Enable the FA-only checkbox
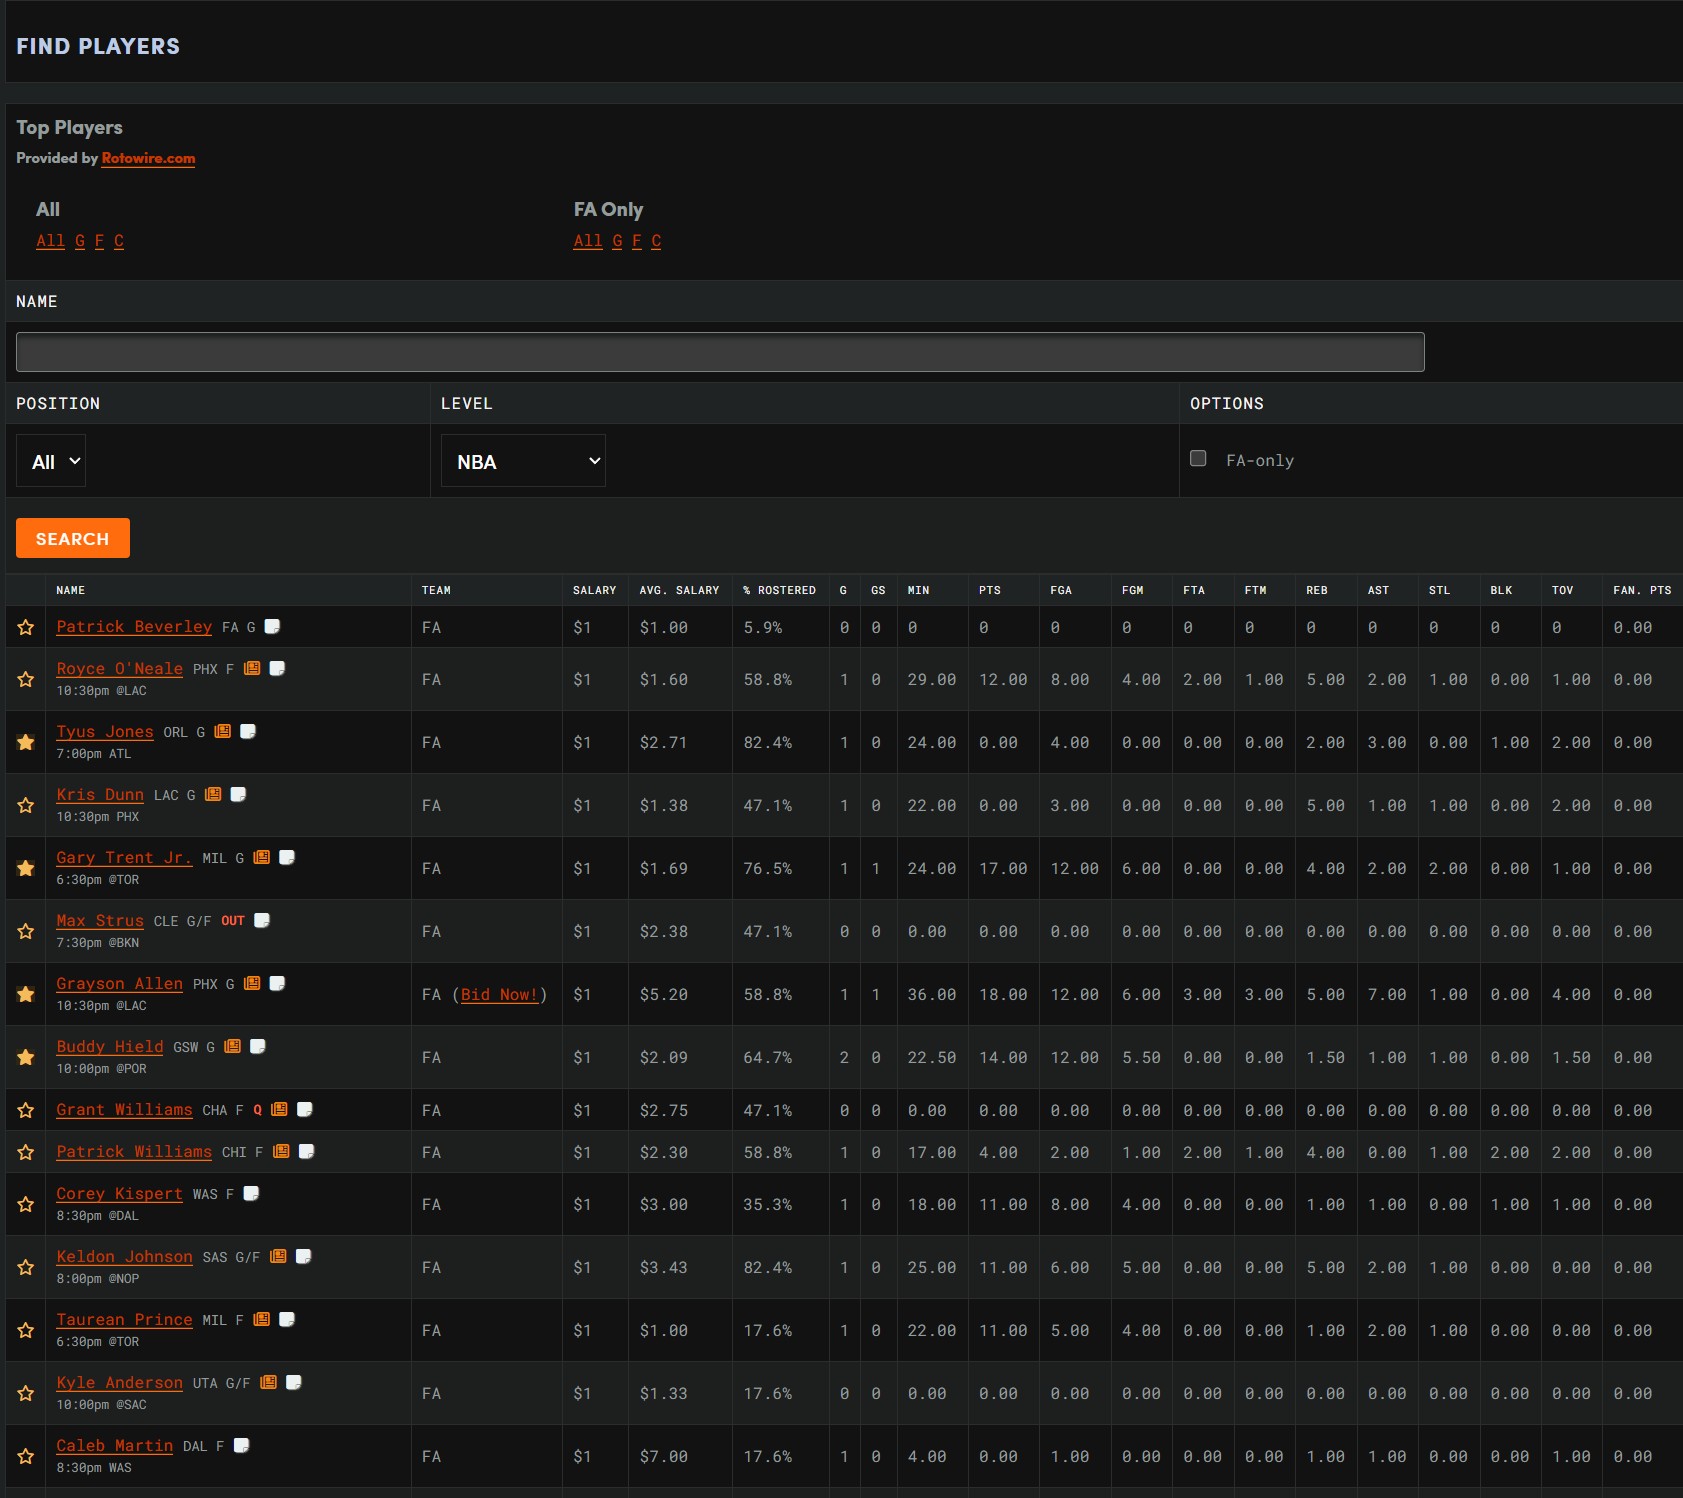The width and height of the screenshot is (1683, 1498). click(1198, 459)
